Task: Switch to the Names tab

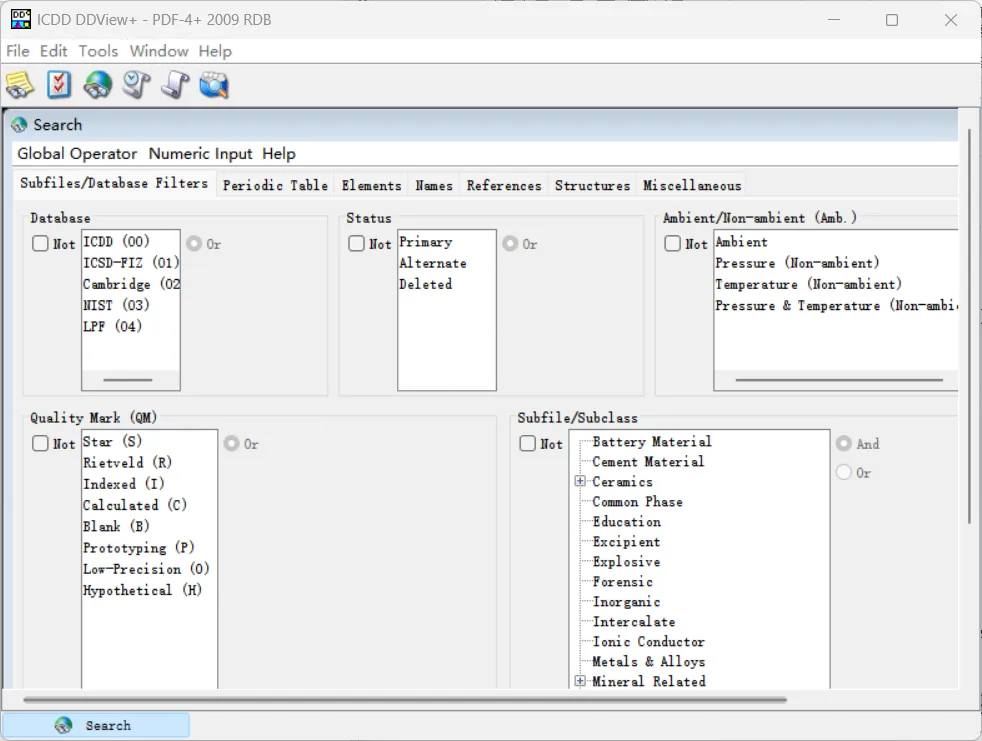Action: 434,185
